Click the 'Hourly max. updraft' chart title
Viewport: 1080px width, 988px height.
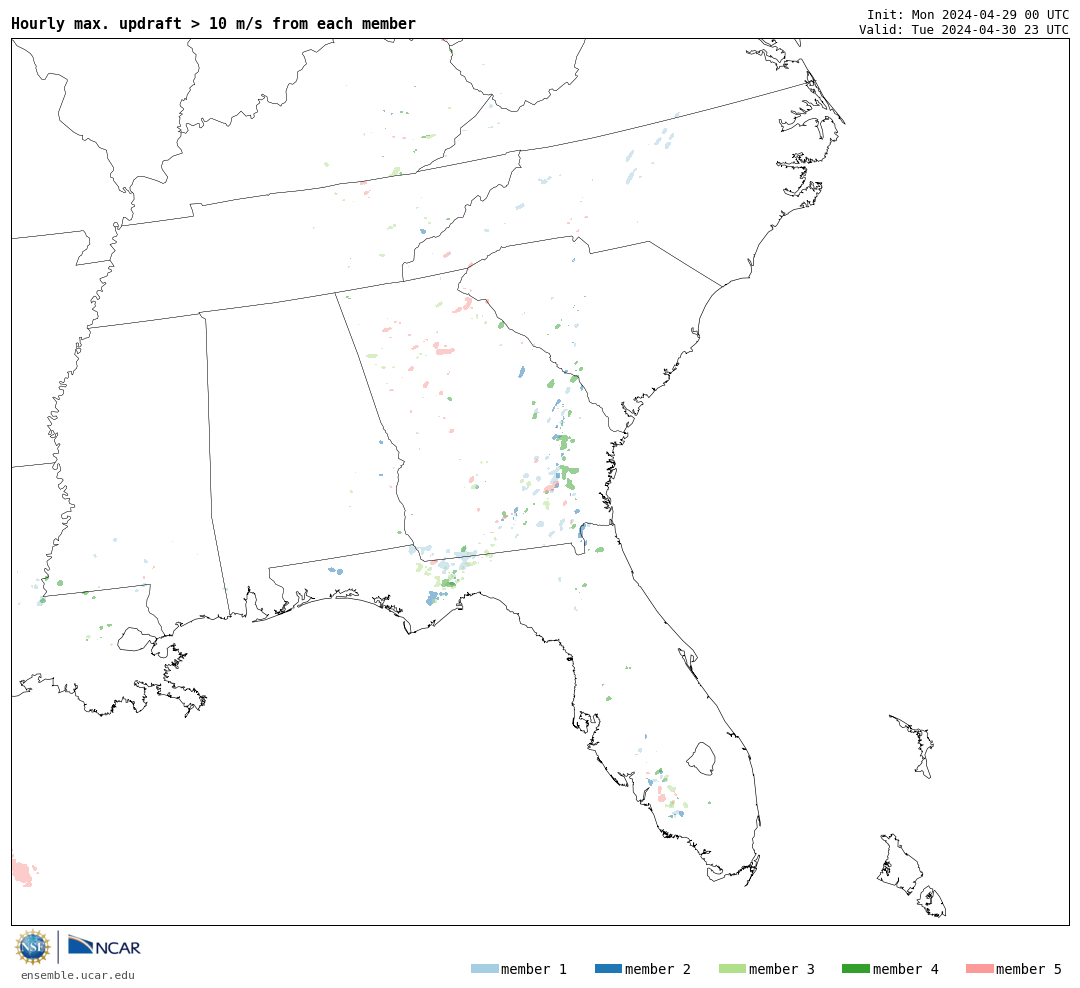pos(214,23)
